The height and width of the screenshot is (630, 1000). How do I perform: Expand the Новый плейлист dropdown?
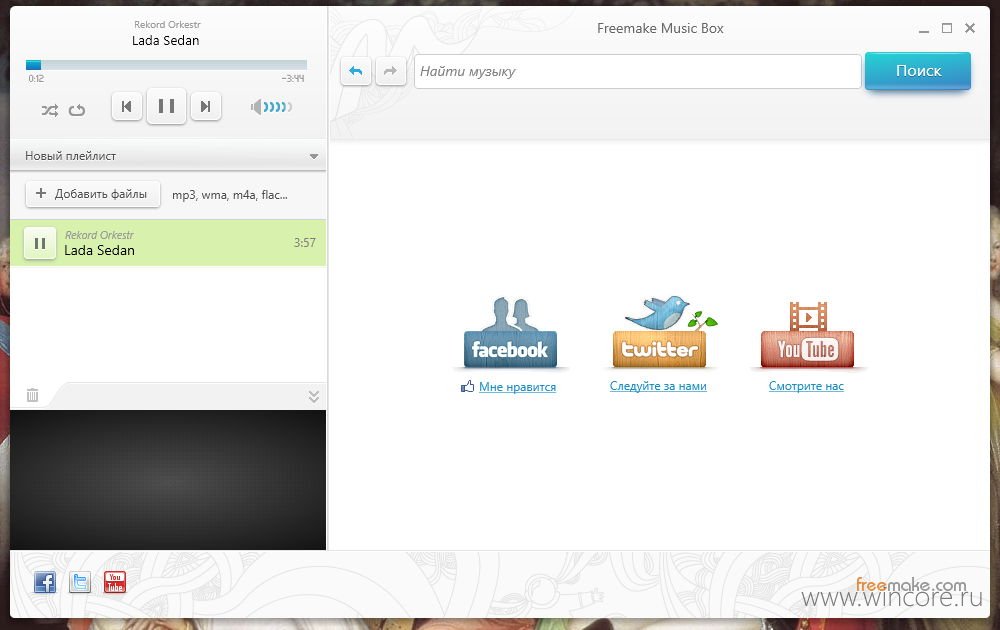[314, 156]
